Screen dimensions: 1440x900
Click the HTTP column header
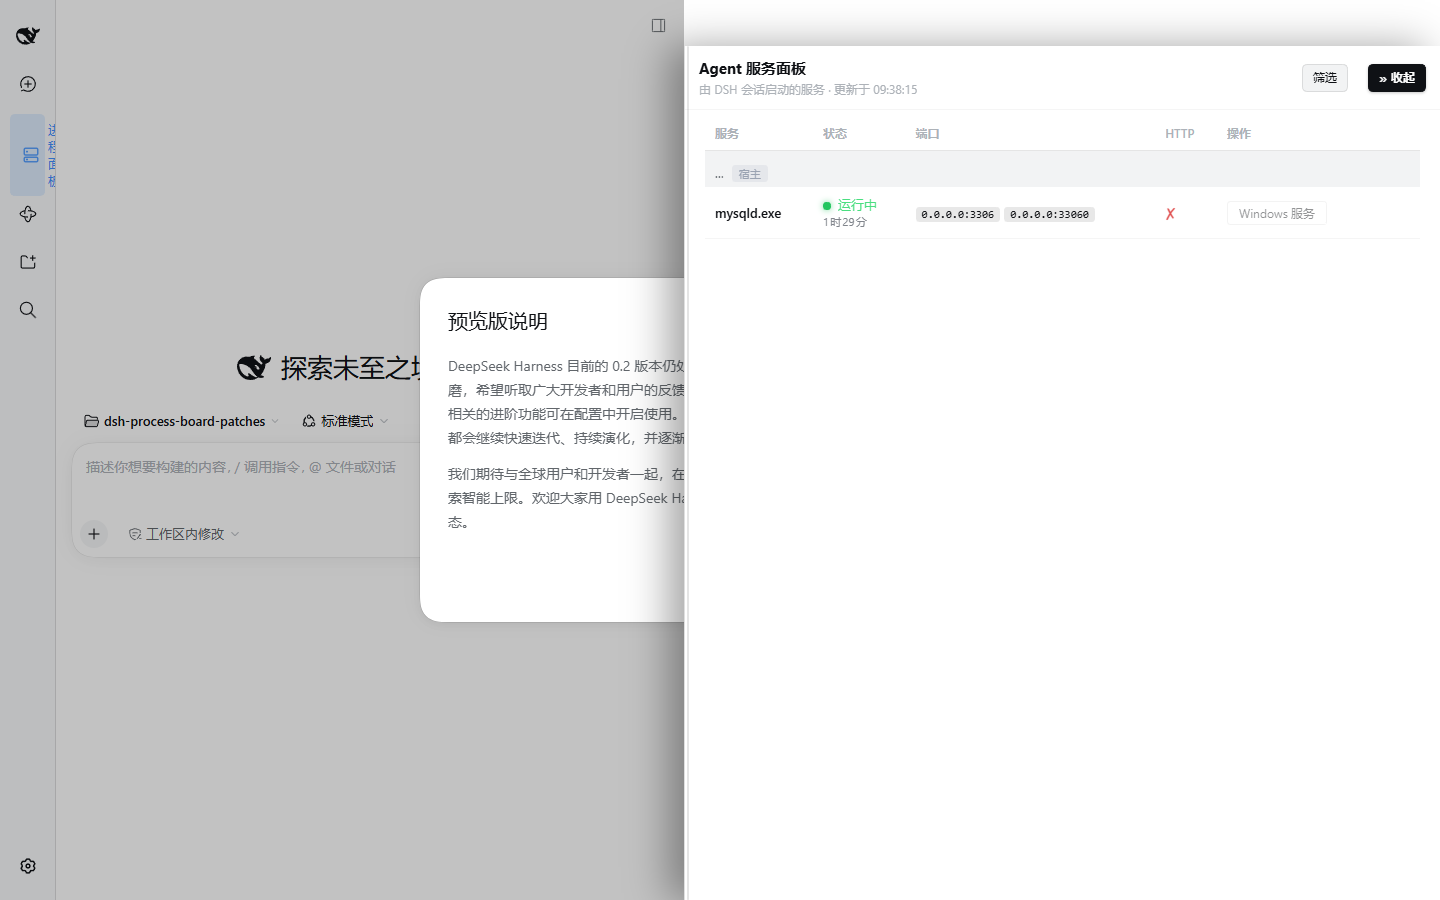[x=1180, y=134]
